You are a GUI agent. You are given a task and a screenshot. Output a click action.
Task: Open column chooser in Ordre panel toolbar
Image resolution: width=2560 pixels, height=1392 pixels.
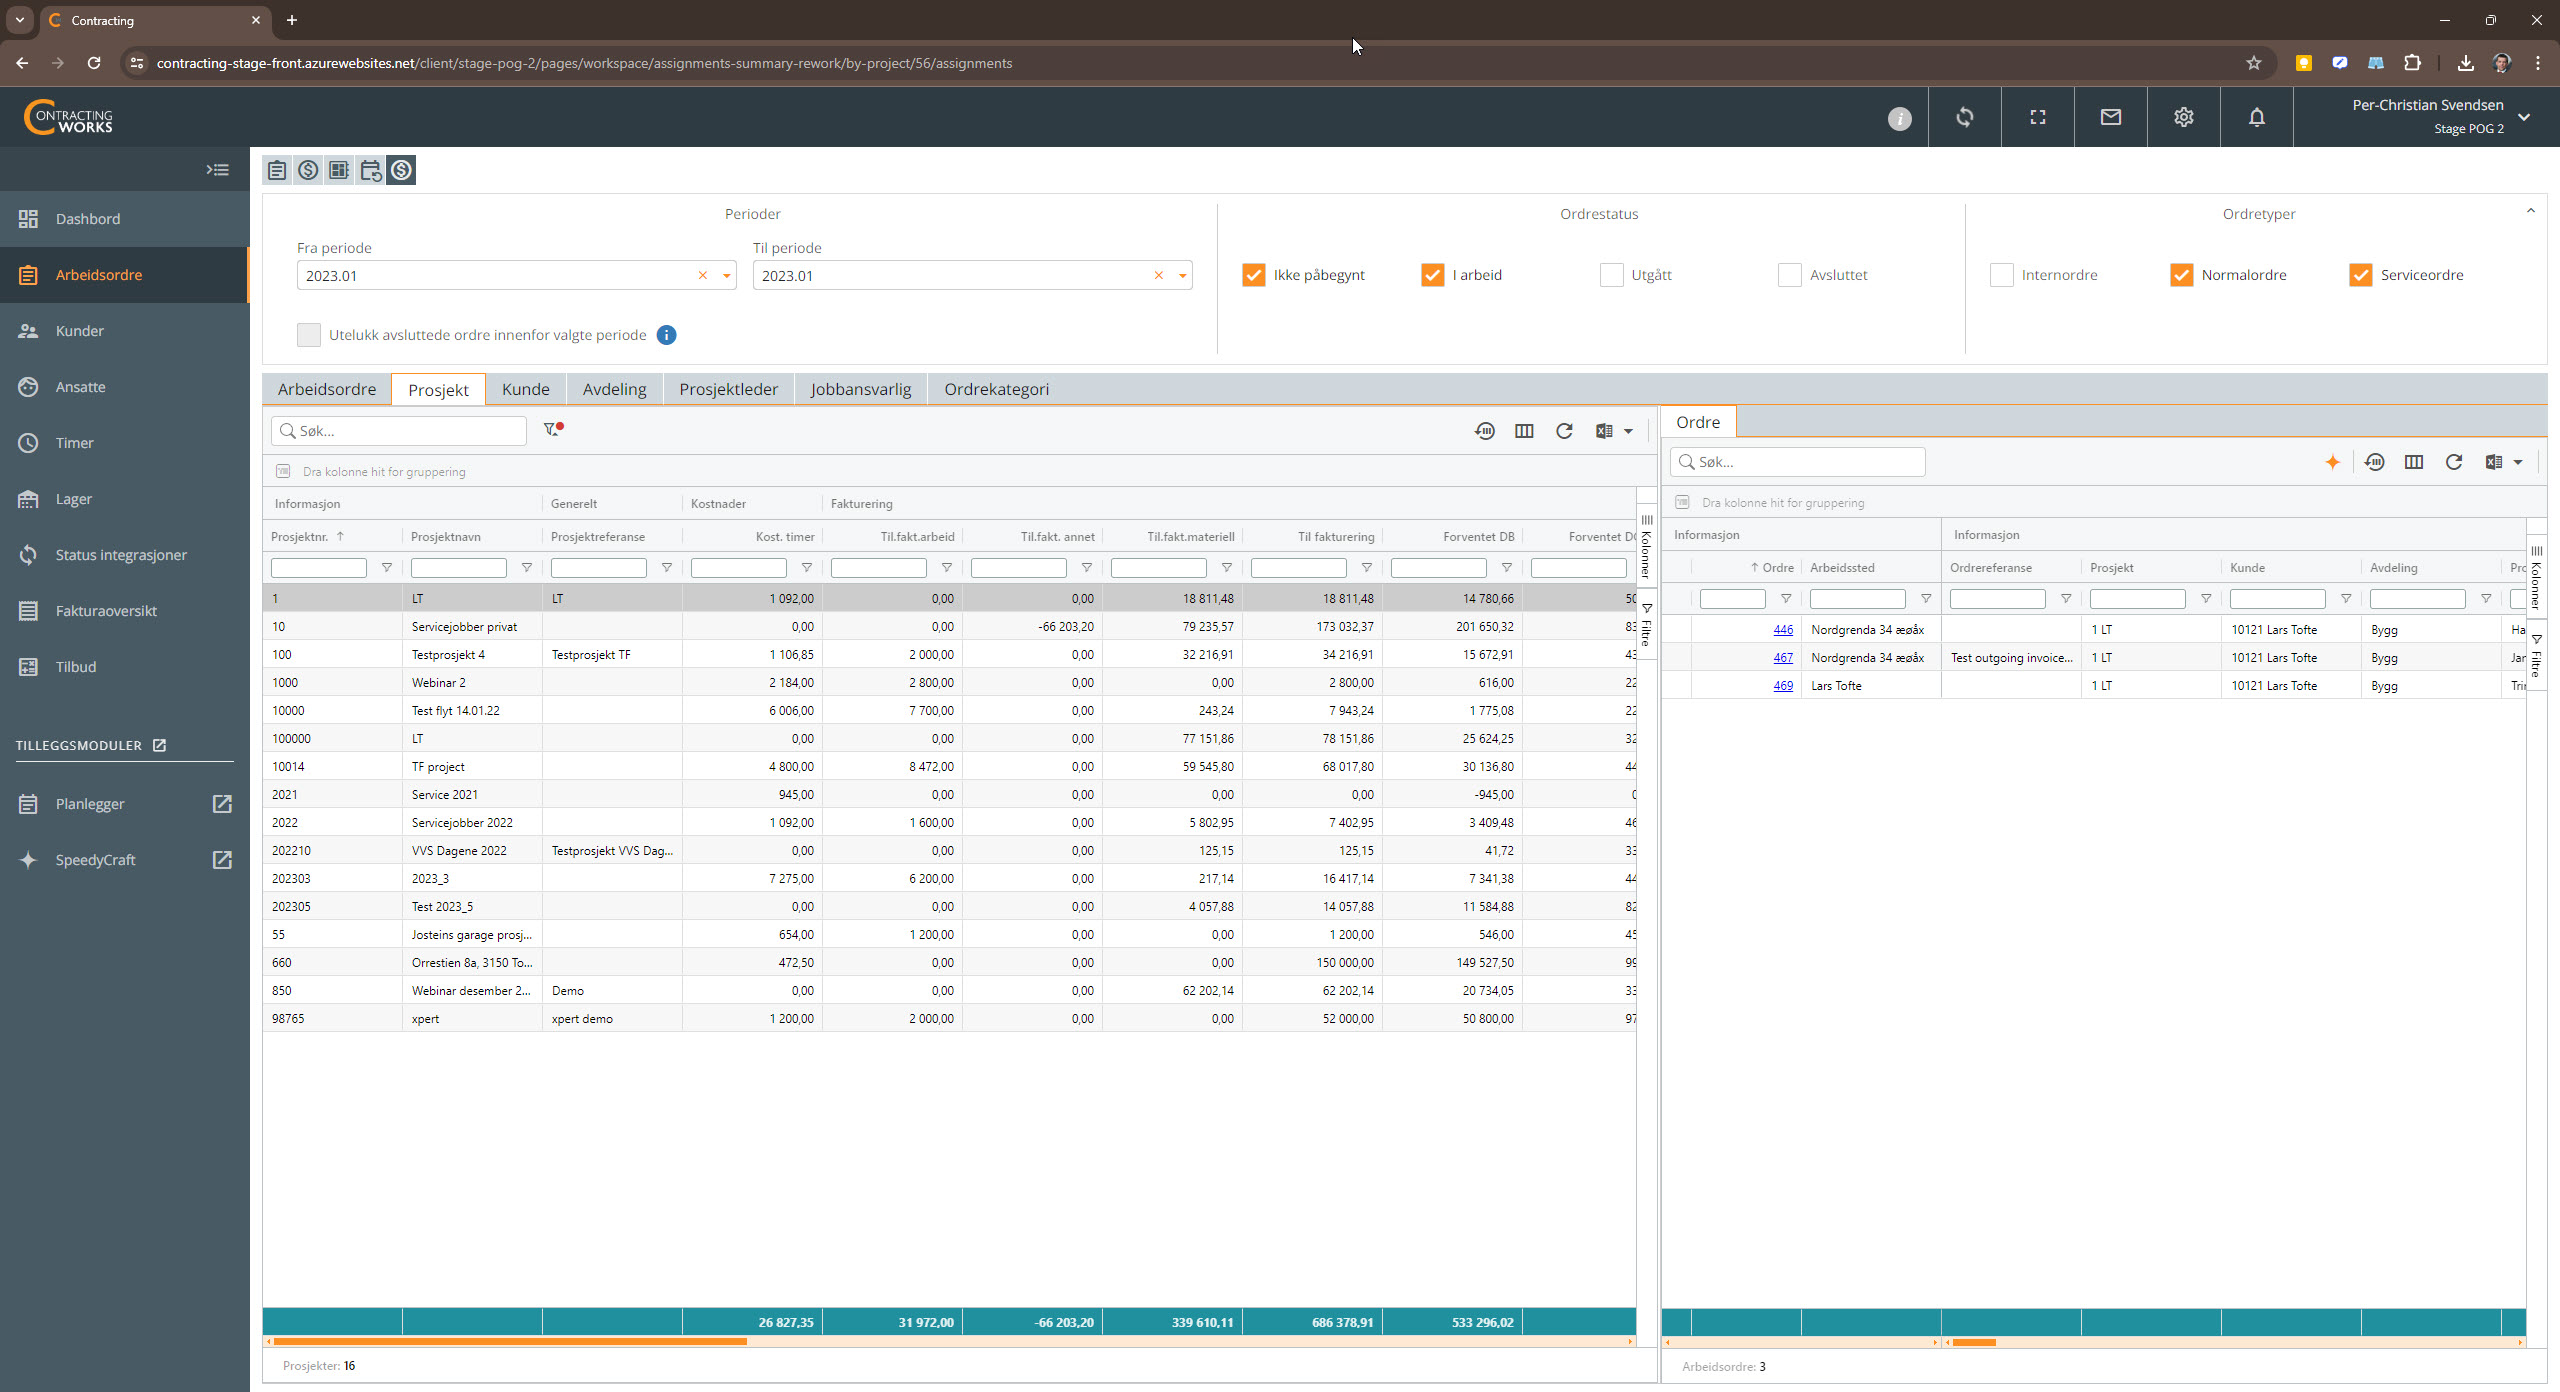pyautogui.click(x=2414, y=462)
